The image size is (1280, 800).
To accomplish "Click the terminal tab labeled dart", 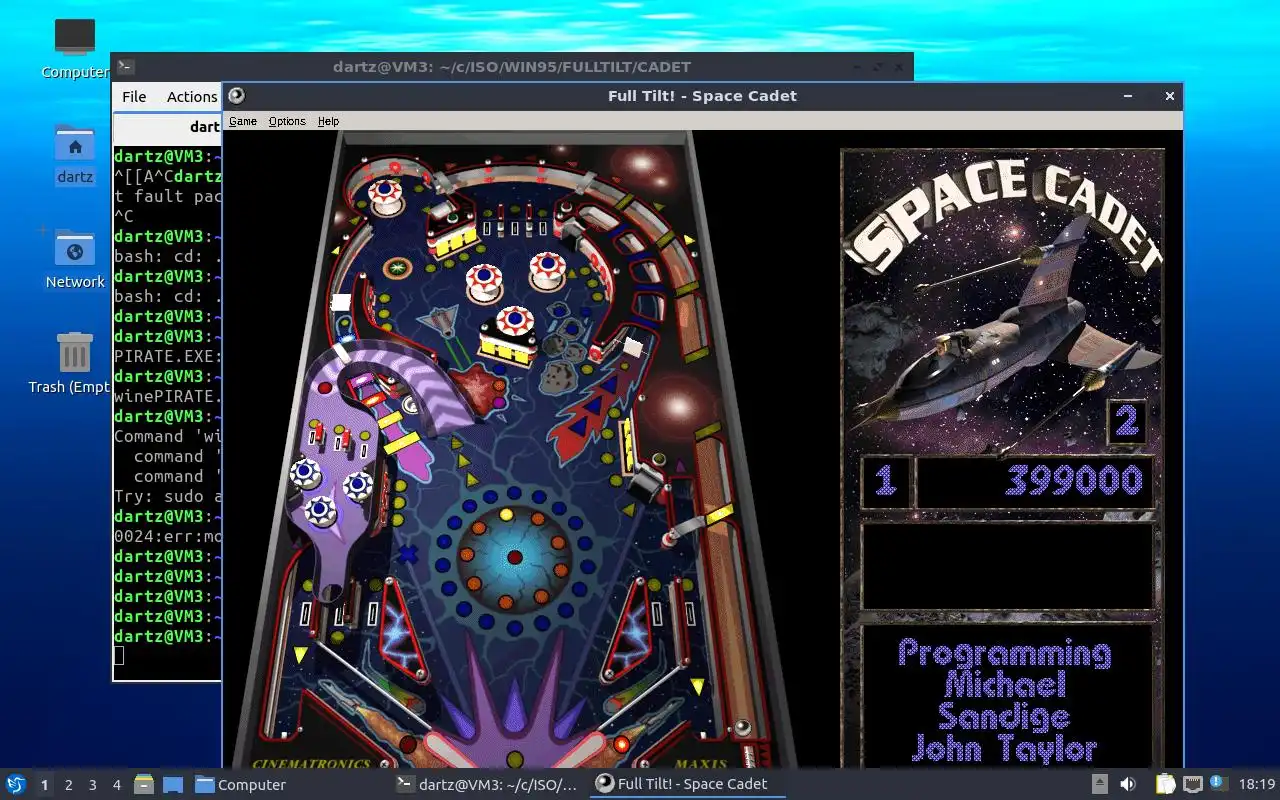I will [204, 127].
